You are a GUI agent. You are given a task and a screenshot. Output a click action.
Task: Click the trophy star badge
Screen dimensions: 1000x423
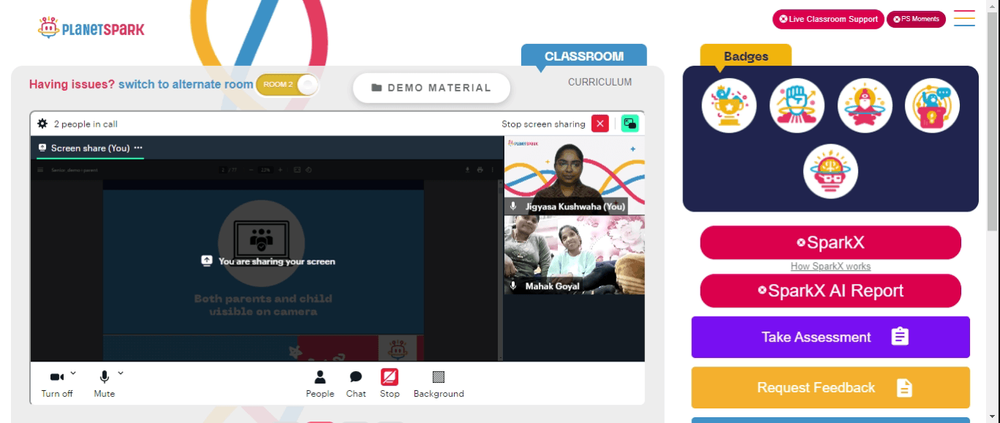click(x=729, y=105)
